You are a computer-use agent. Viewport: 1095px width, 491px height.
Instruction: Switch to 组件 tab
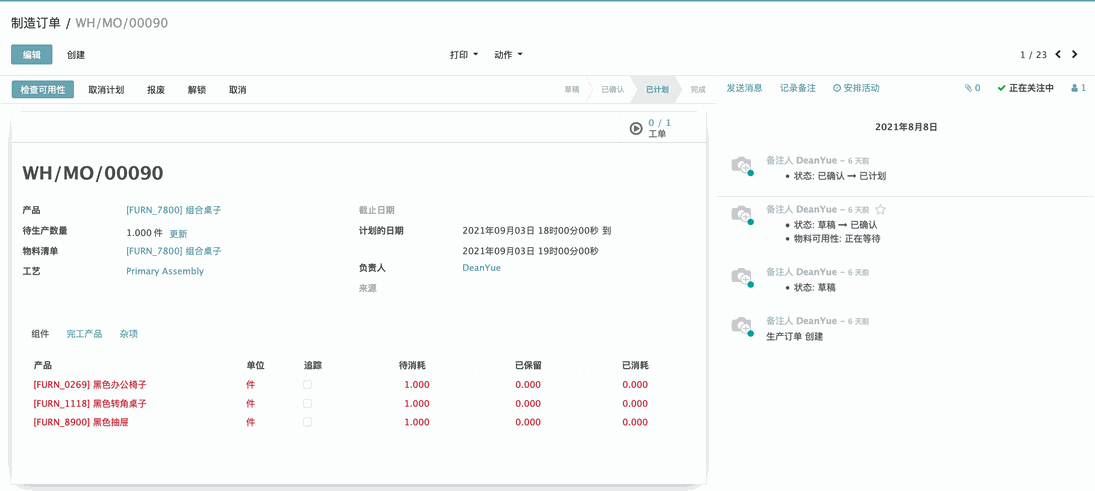[41, 334]
